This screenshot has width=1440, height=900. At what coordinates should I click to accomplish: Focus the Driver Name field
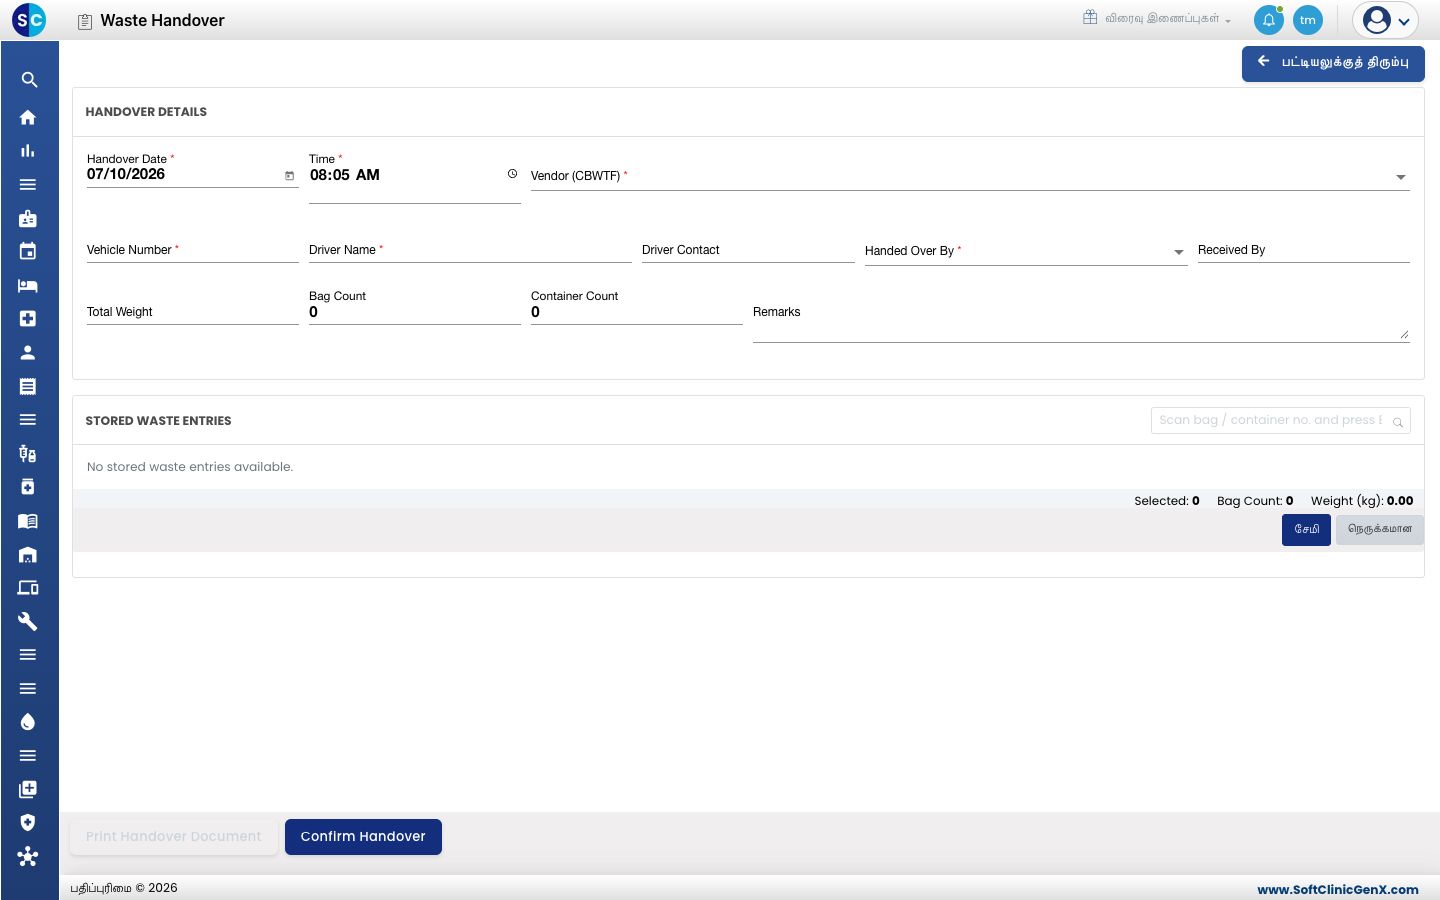click(470, 251)
